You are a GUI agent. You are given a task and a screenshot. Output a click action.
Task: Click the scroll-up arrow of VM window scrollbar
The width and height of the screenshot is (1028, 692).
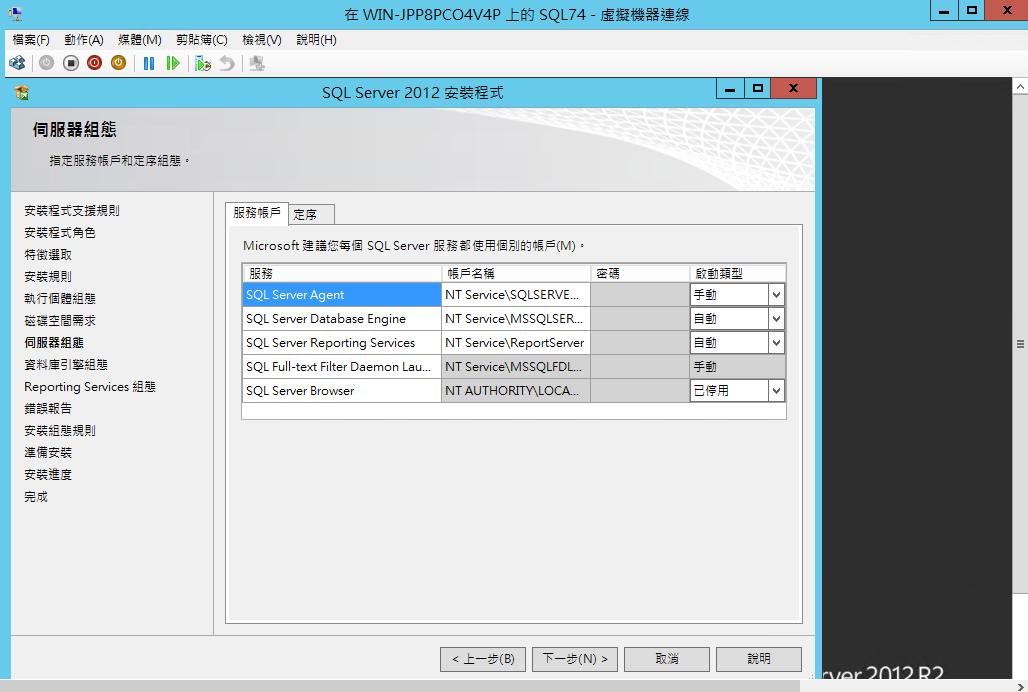pyautogui.click(x=1020, y=86)
